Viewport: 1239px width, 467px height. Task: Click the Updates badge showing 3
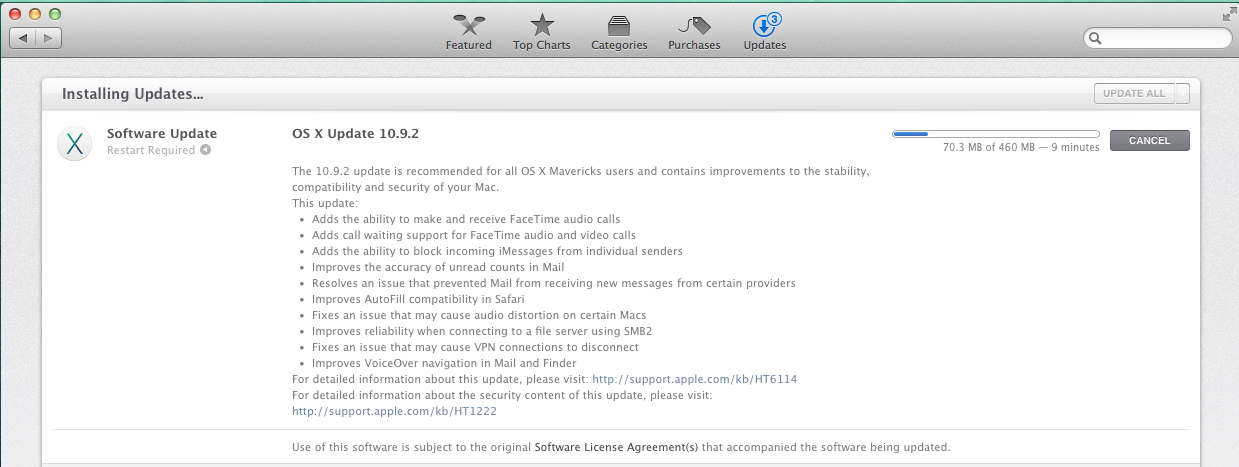point(775,18)
